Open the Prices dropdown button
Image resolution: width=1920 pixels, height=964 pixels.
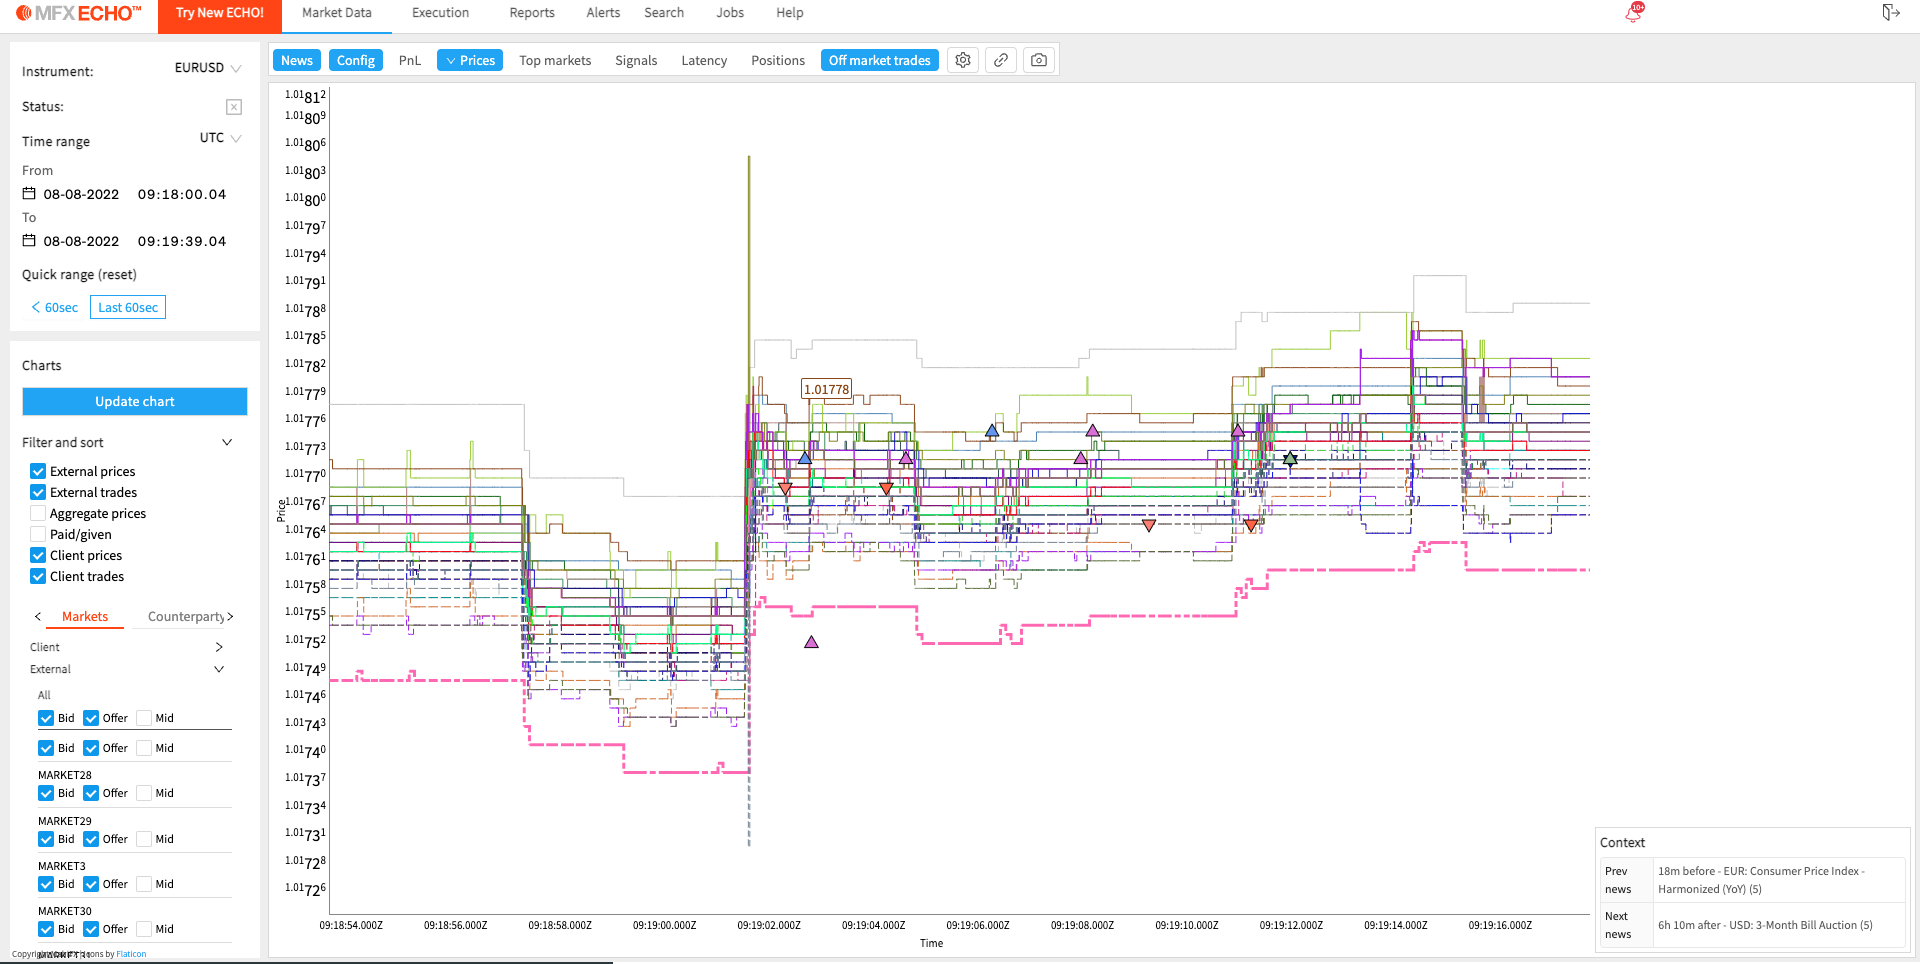point(470,60)
